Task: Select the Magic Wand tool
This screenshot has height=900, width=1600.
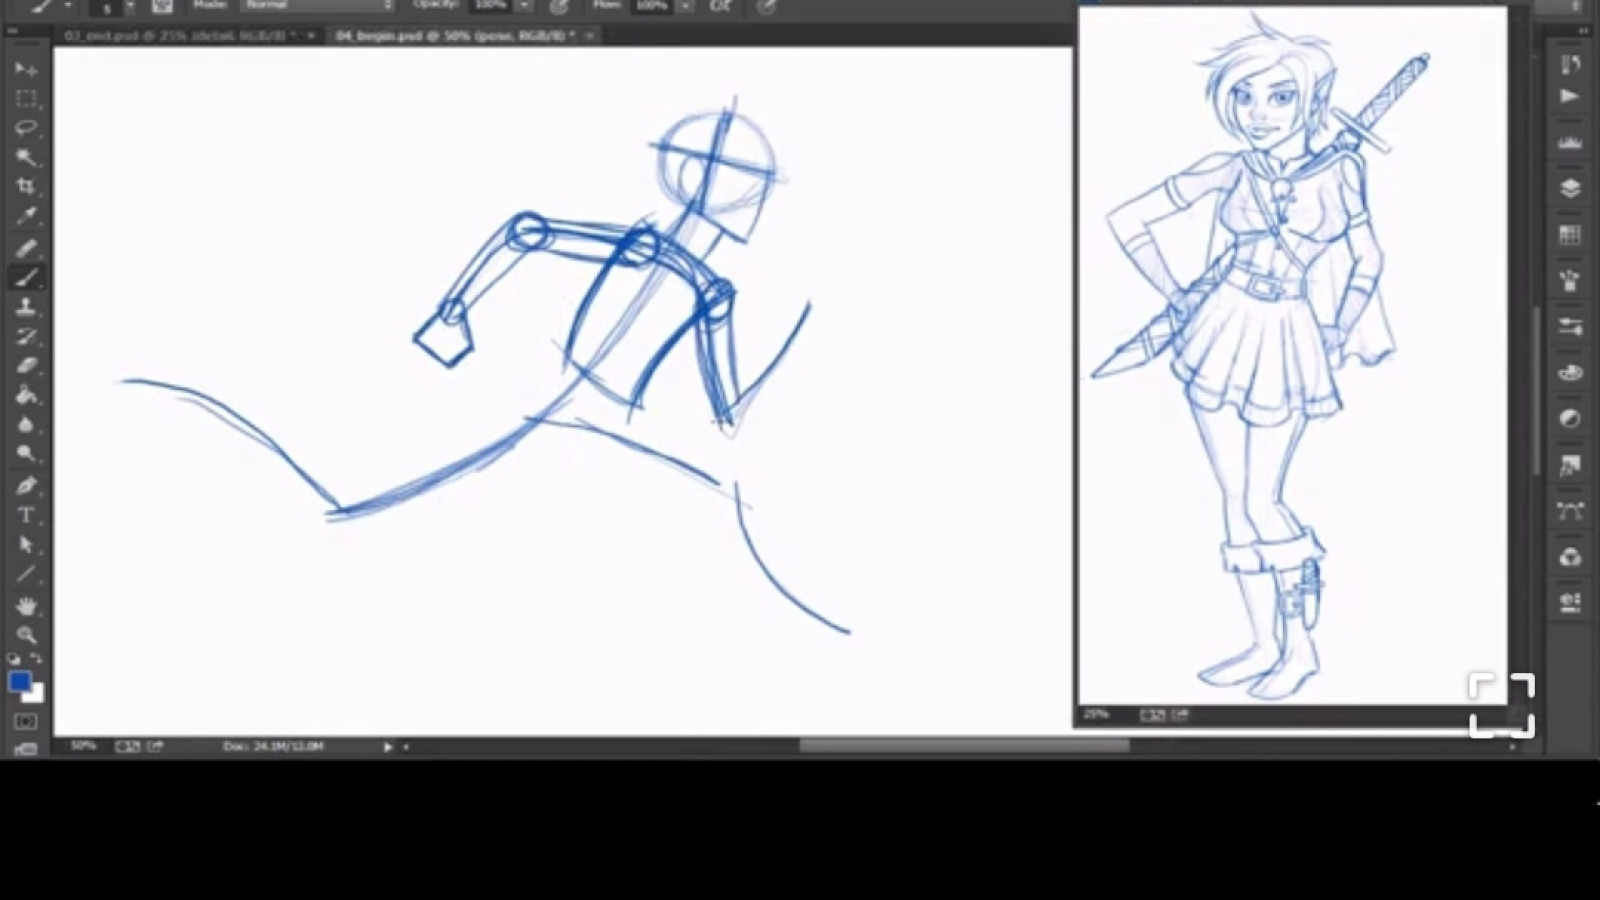Action: coord(26,157)
